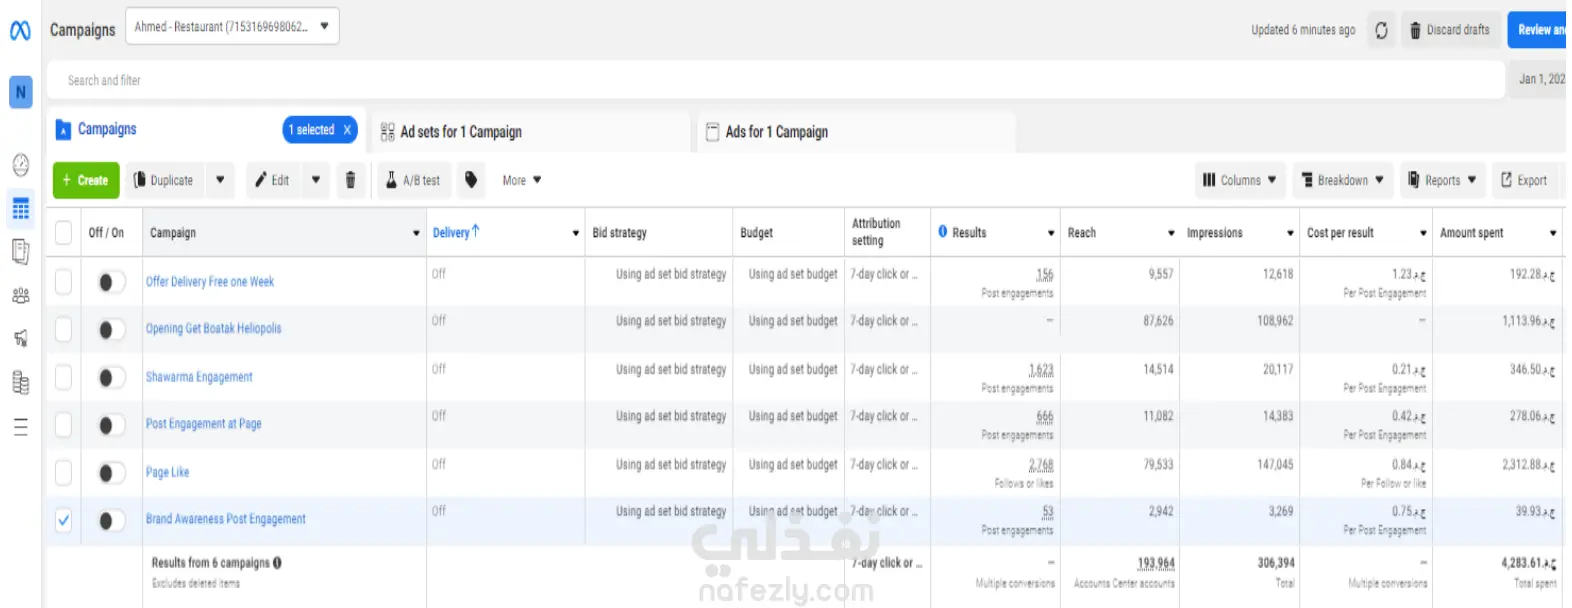
Task: Check the Shawarma Engagement row checkbox
Action: click(63, 377)
